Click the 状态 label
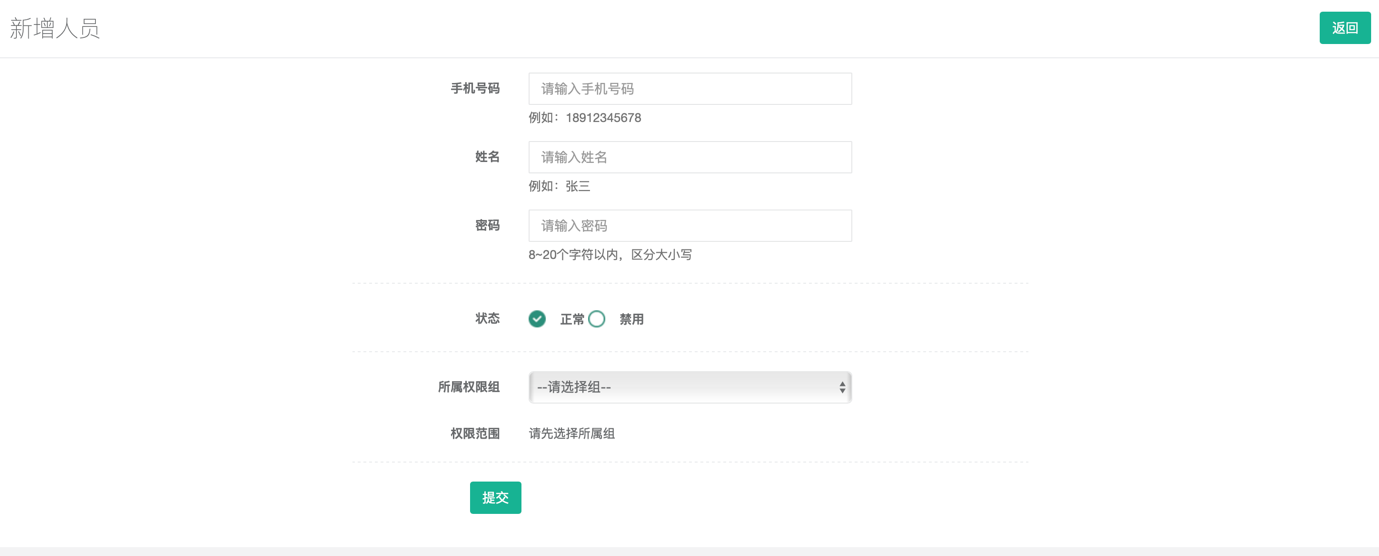Image resolution: width=1379 pixels, height=556 pixels. pos(487,319)
